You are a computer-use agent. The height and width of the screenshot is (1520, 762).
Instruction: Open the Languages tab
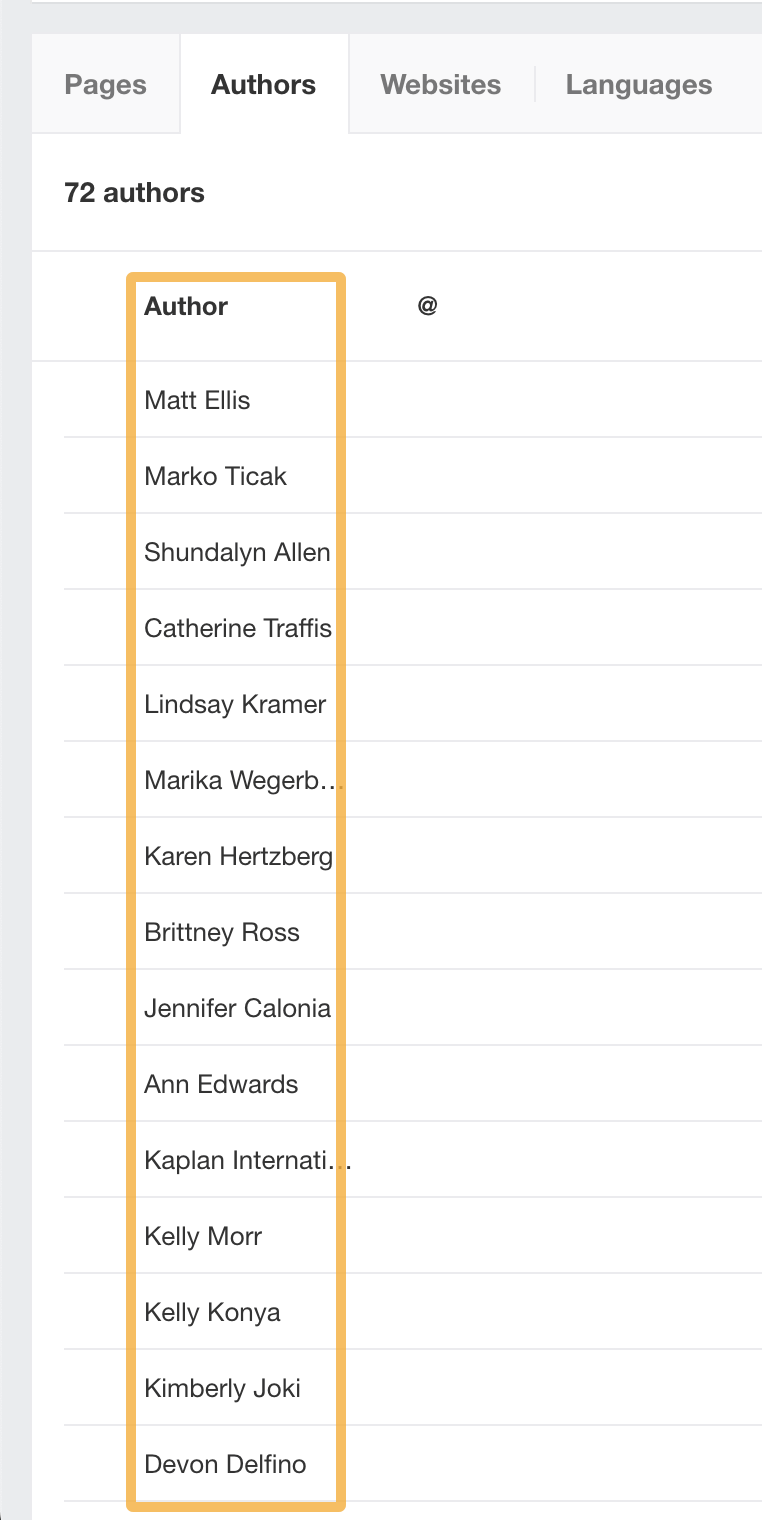pyautogui.click(x=638, y=85)
